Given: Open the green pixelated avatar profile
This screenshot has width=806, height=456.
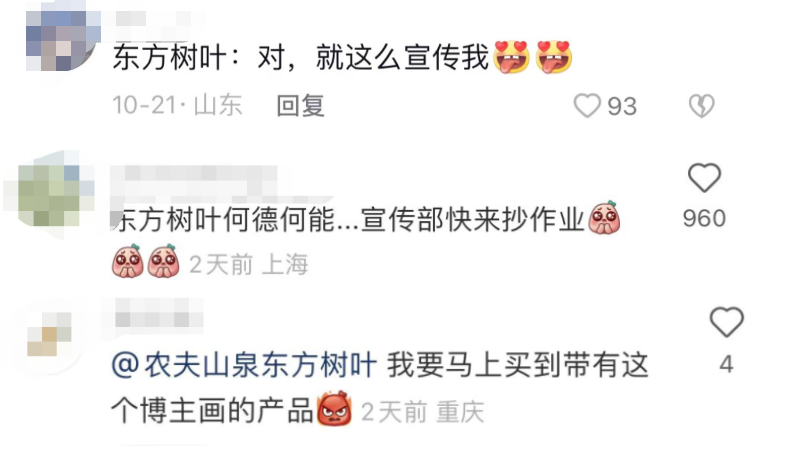Looking at the screenshot, I should click(x=51, y=195).
